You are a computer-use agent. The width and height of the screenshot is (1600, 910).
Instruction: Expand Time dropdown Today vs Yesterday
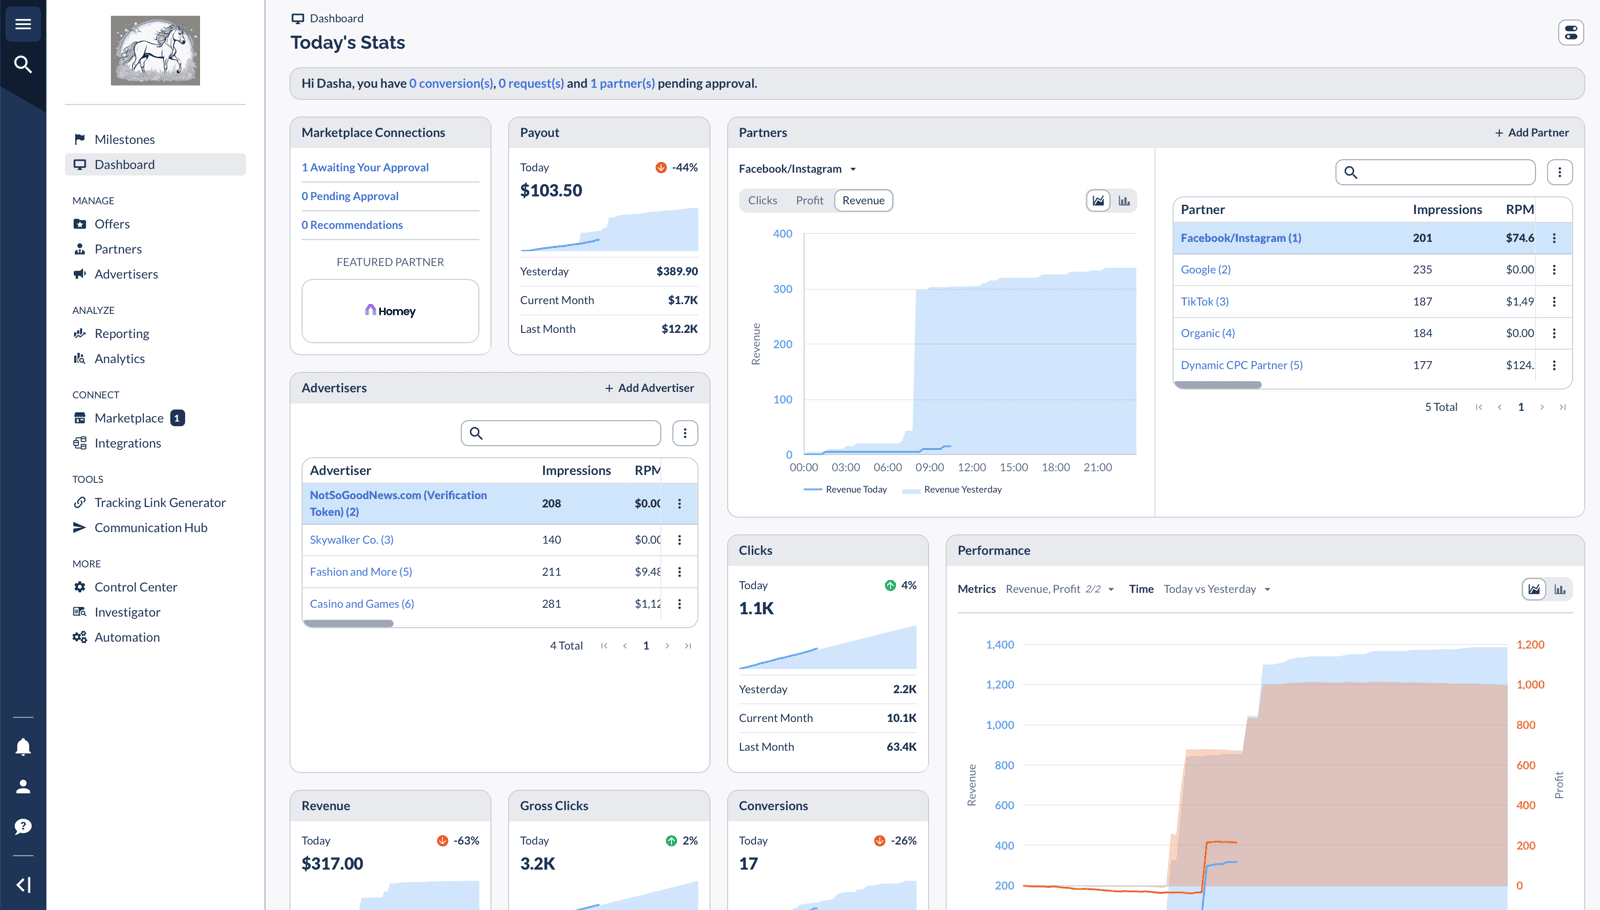pyautogui.click(x=1217, y=589)
